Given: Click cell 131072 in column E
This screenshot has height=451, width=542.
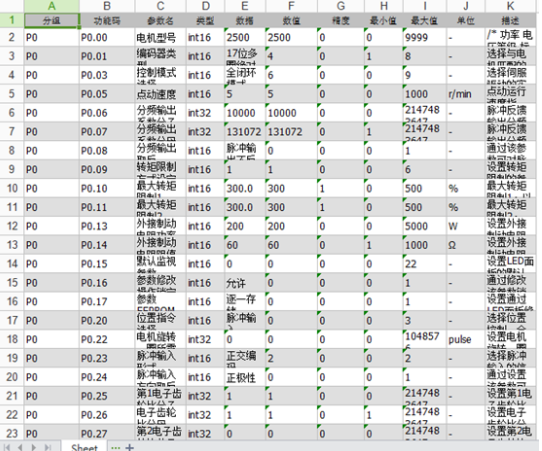Looking at the screenshot, I should (x=245, y=132).
